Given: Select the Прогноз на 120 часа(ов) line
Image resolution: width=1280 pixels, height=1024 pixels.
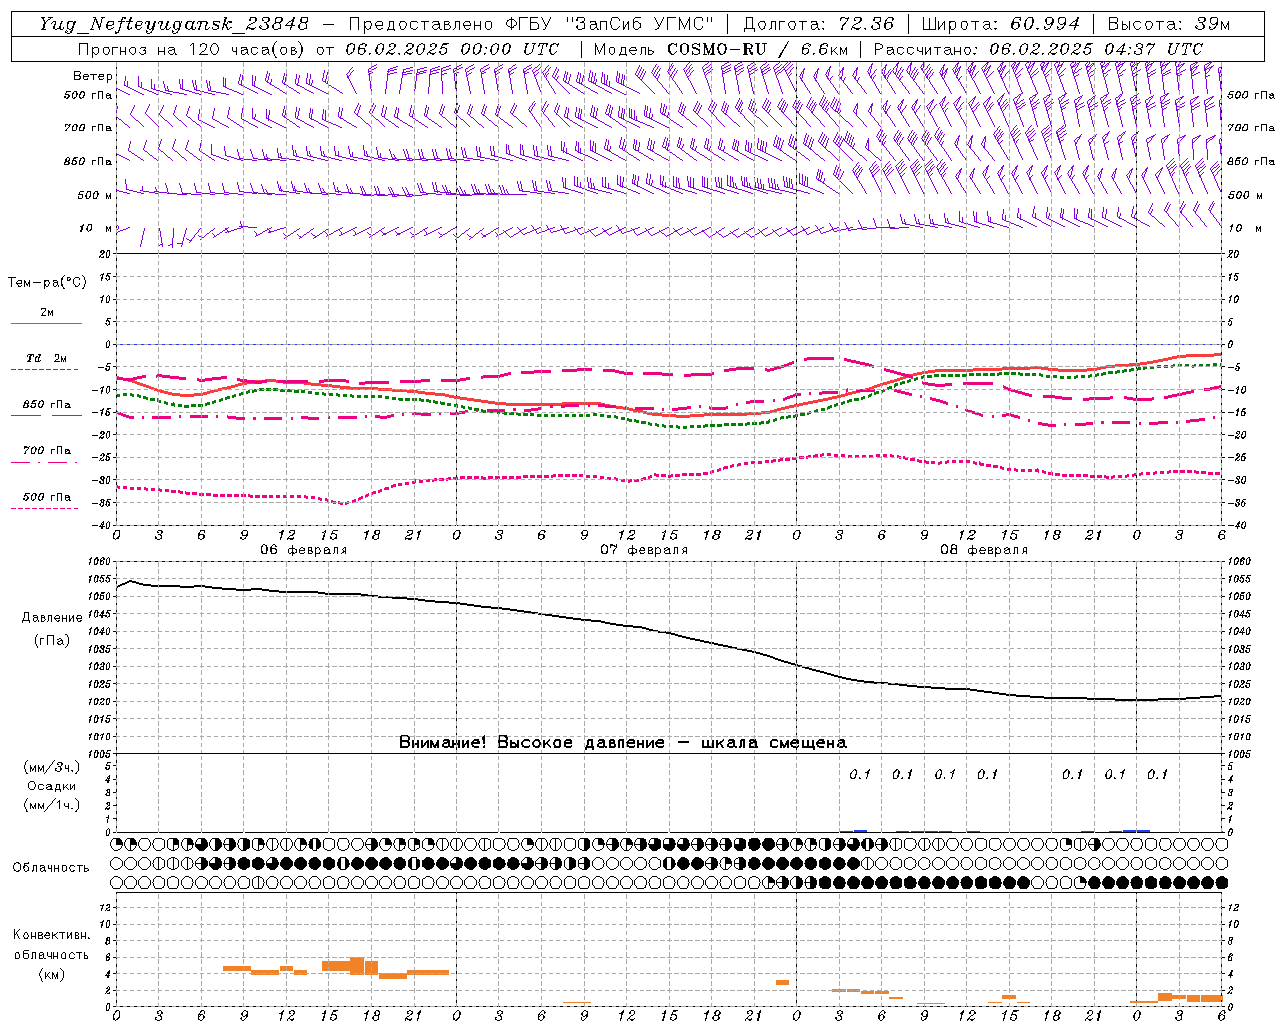Looking at the screenshot, I should (318, 49).
